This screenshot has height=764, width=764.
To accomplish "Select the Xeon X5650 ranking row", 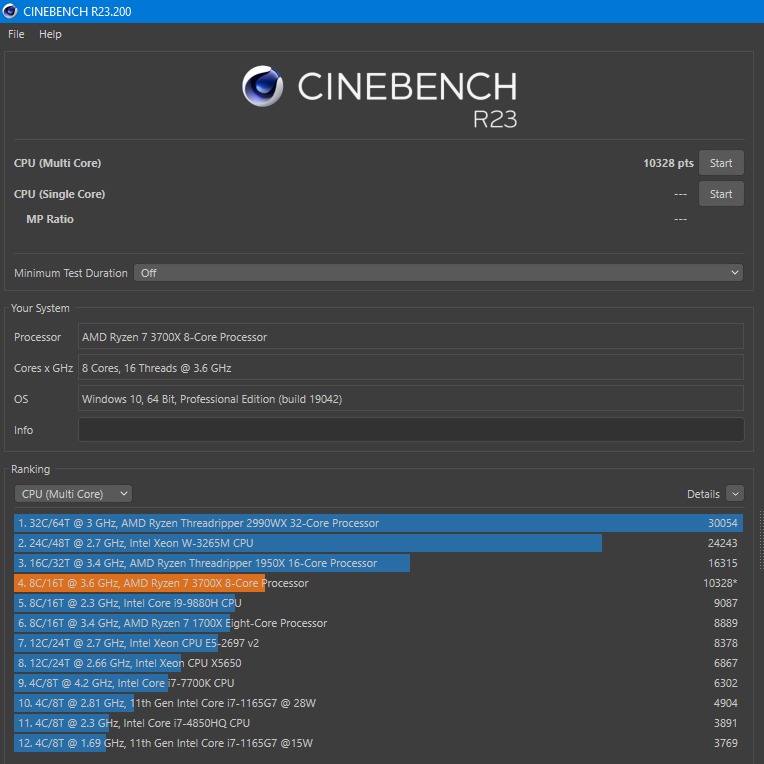I will pos(378,663).
